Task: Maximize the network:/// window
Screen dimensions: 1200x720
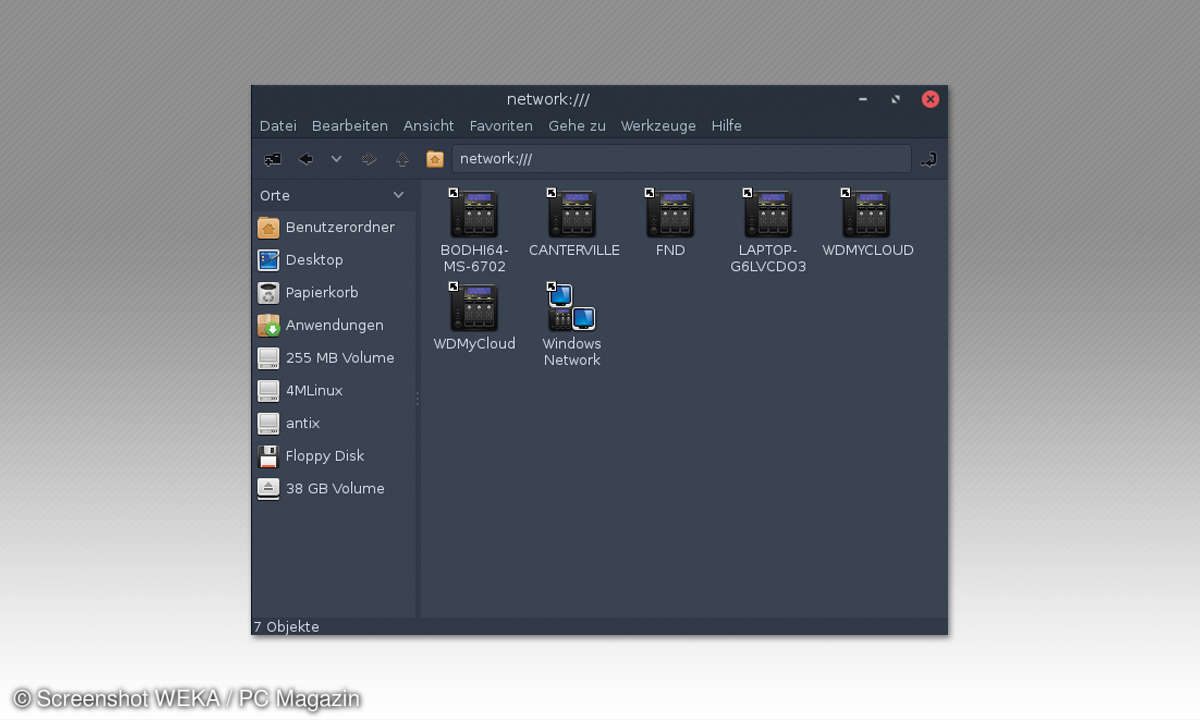Action: click(896, 99)
